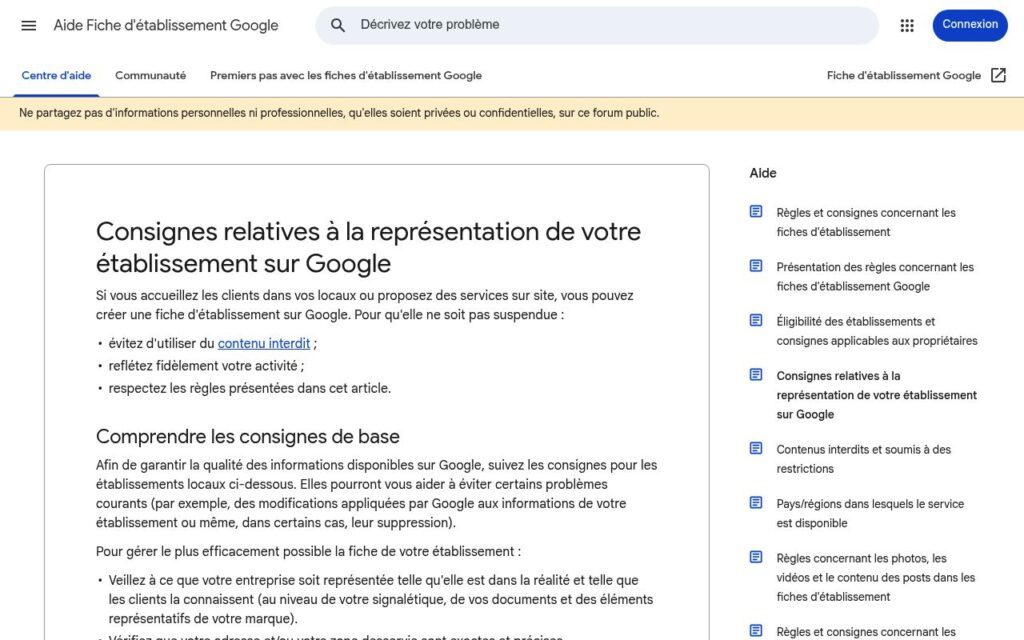Click article icon next to Contenus interdits
Screen dimensions: 1024x640
point(756,448)
